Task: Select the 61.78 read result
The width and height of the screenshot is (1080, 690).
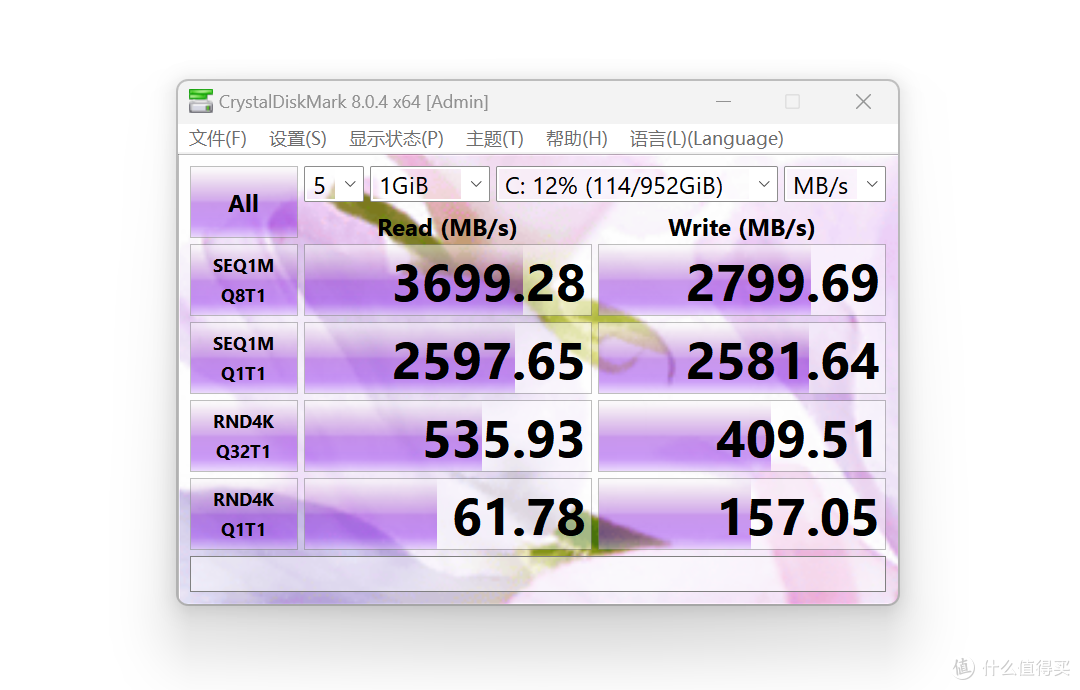Action: (448, 514)
